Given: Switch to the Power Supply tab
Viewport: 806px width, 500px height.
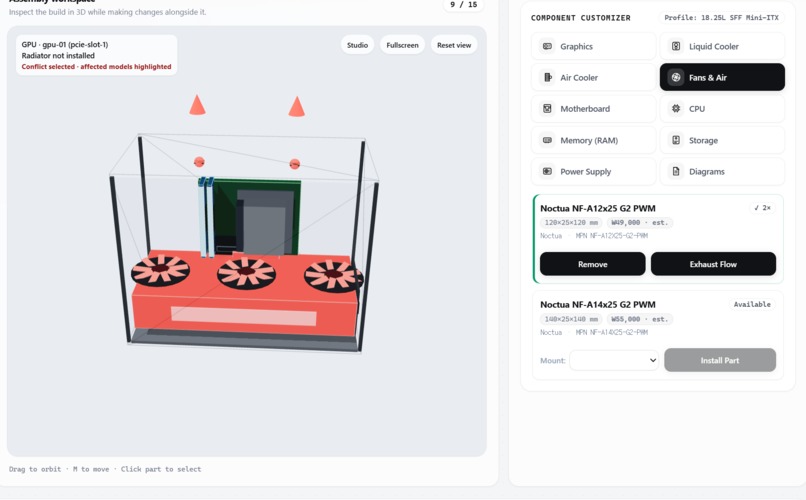Looking at the screenshot, I should pos(594,172).
